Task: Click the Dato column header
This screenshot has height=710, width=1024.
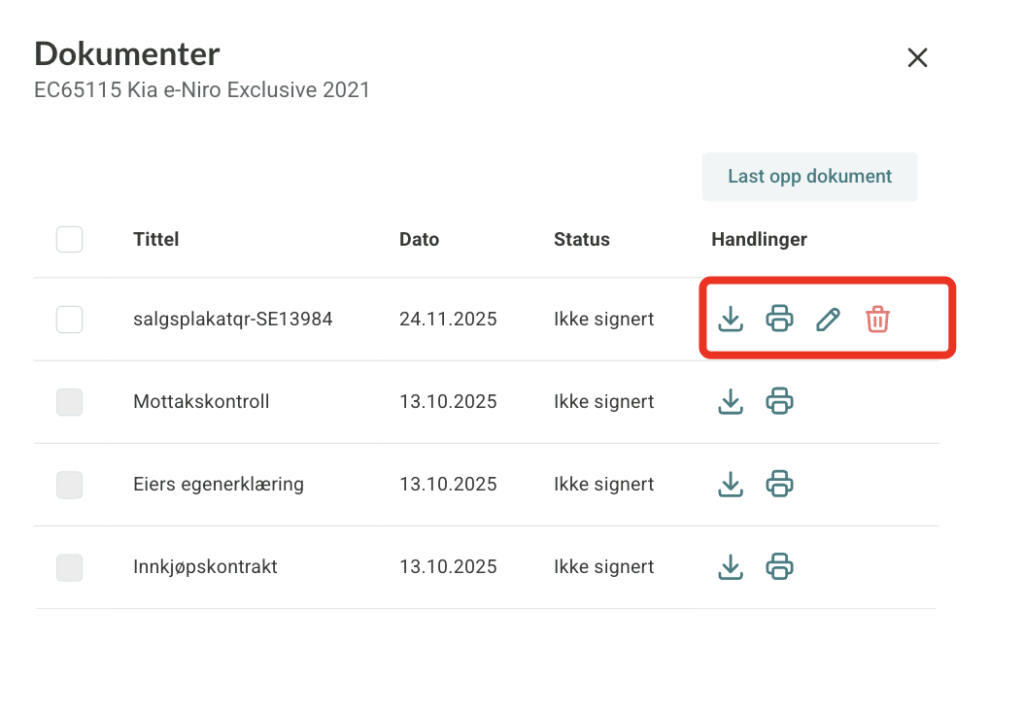Action: 419,240
